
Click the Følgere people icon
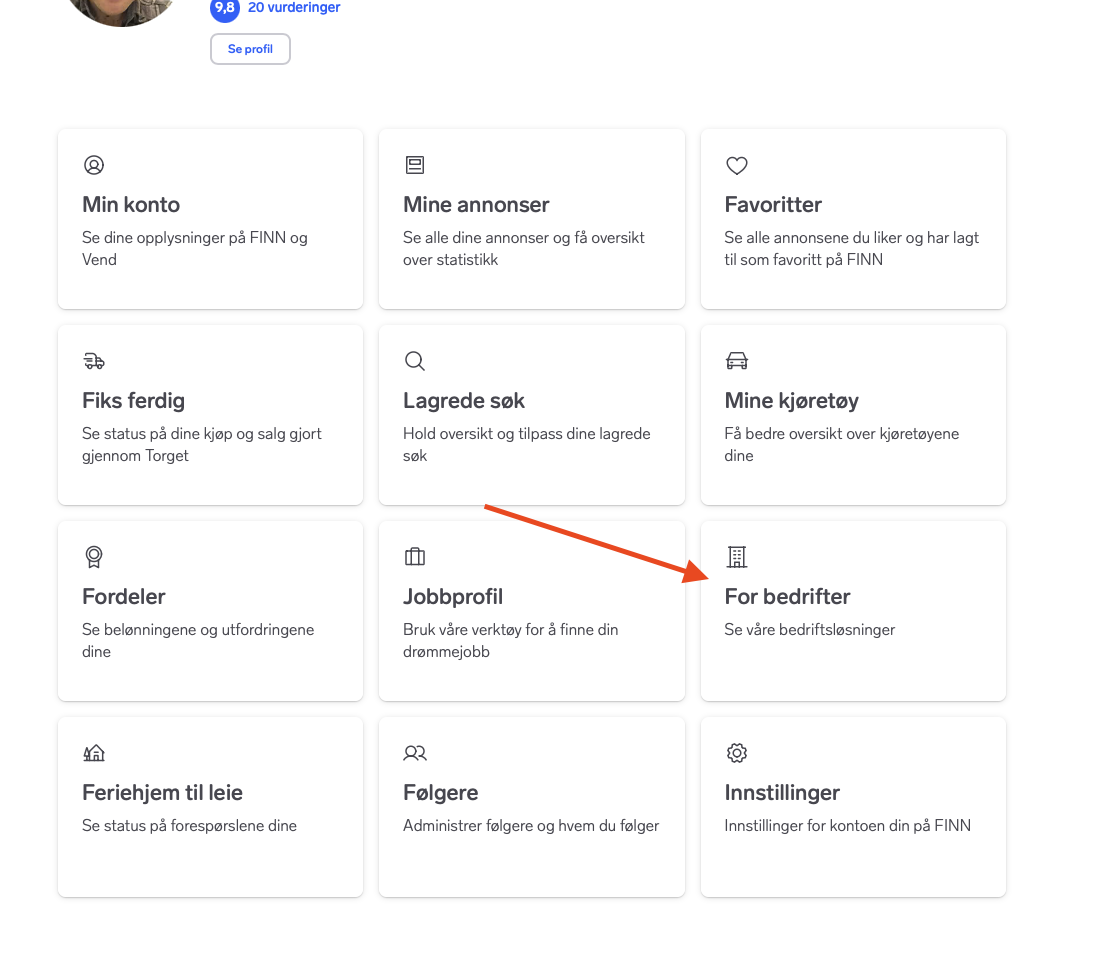click(414, 753)
